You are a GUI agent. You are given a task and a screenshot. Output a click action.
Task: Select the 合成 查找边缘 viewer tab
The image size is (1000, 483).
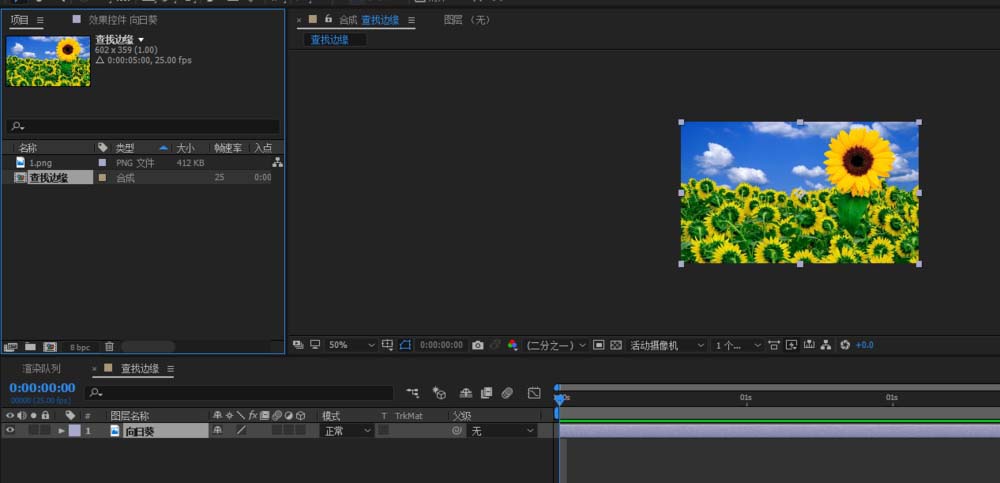point(369,20)
